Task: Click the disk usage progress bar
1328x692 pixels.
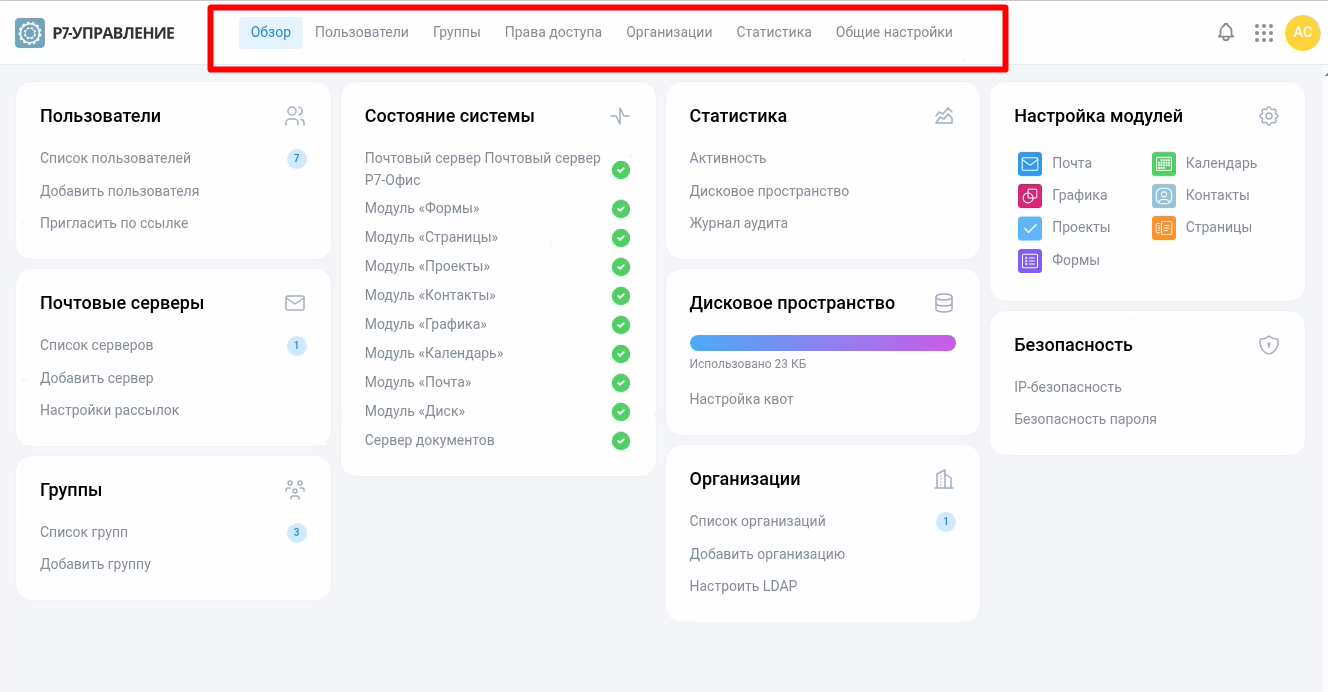Action: click(x=822, y=343)
